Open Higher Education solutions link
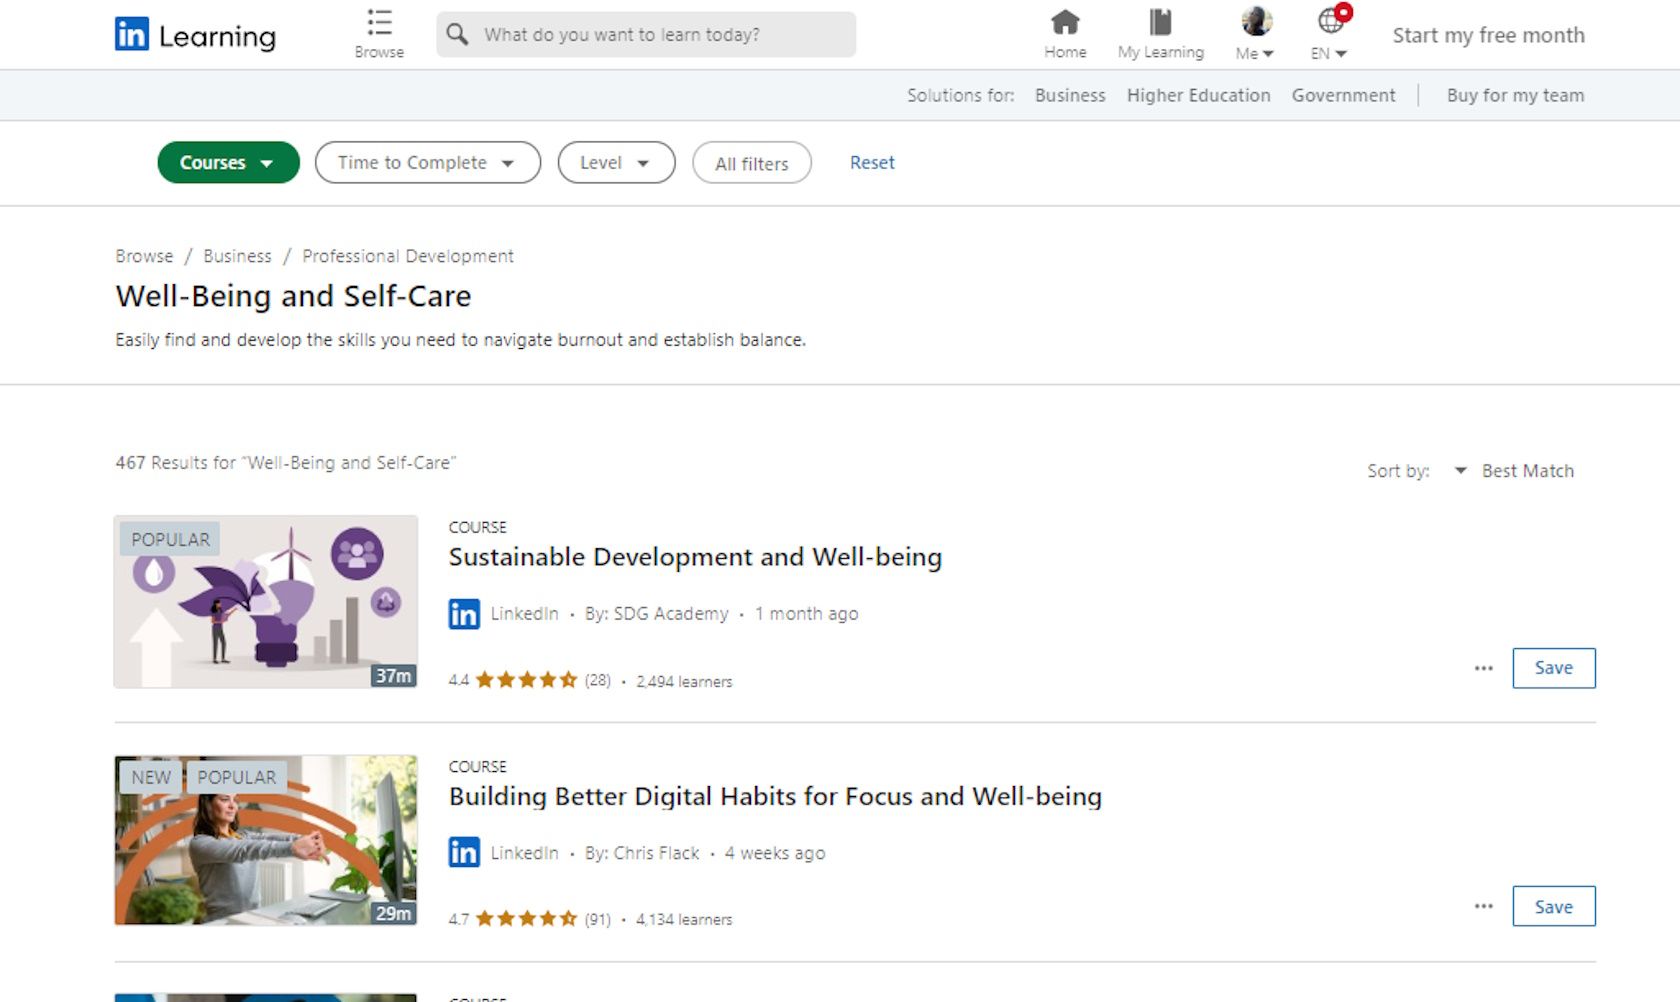Screen dimensions: 1680x1002 1198,95
